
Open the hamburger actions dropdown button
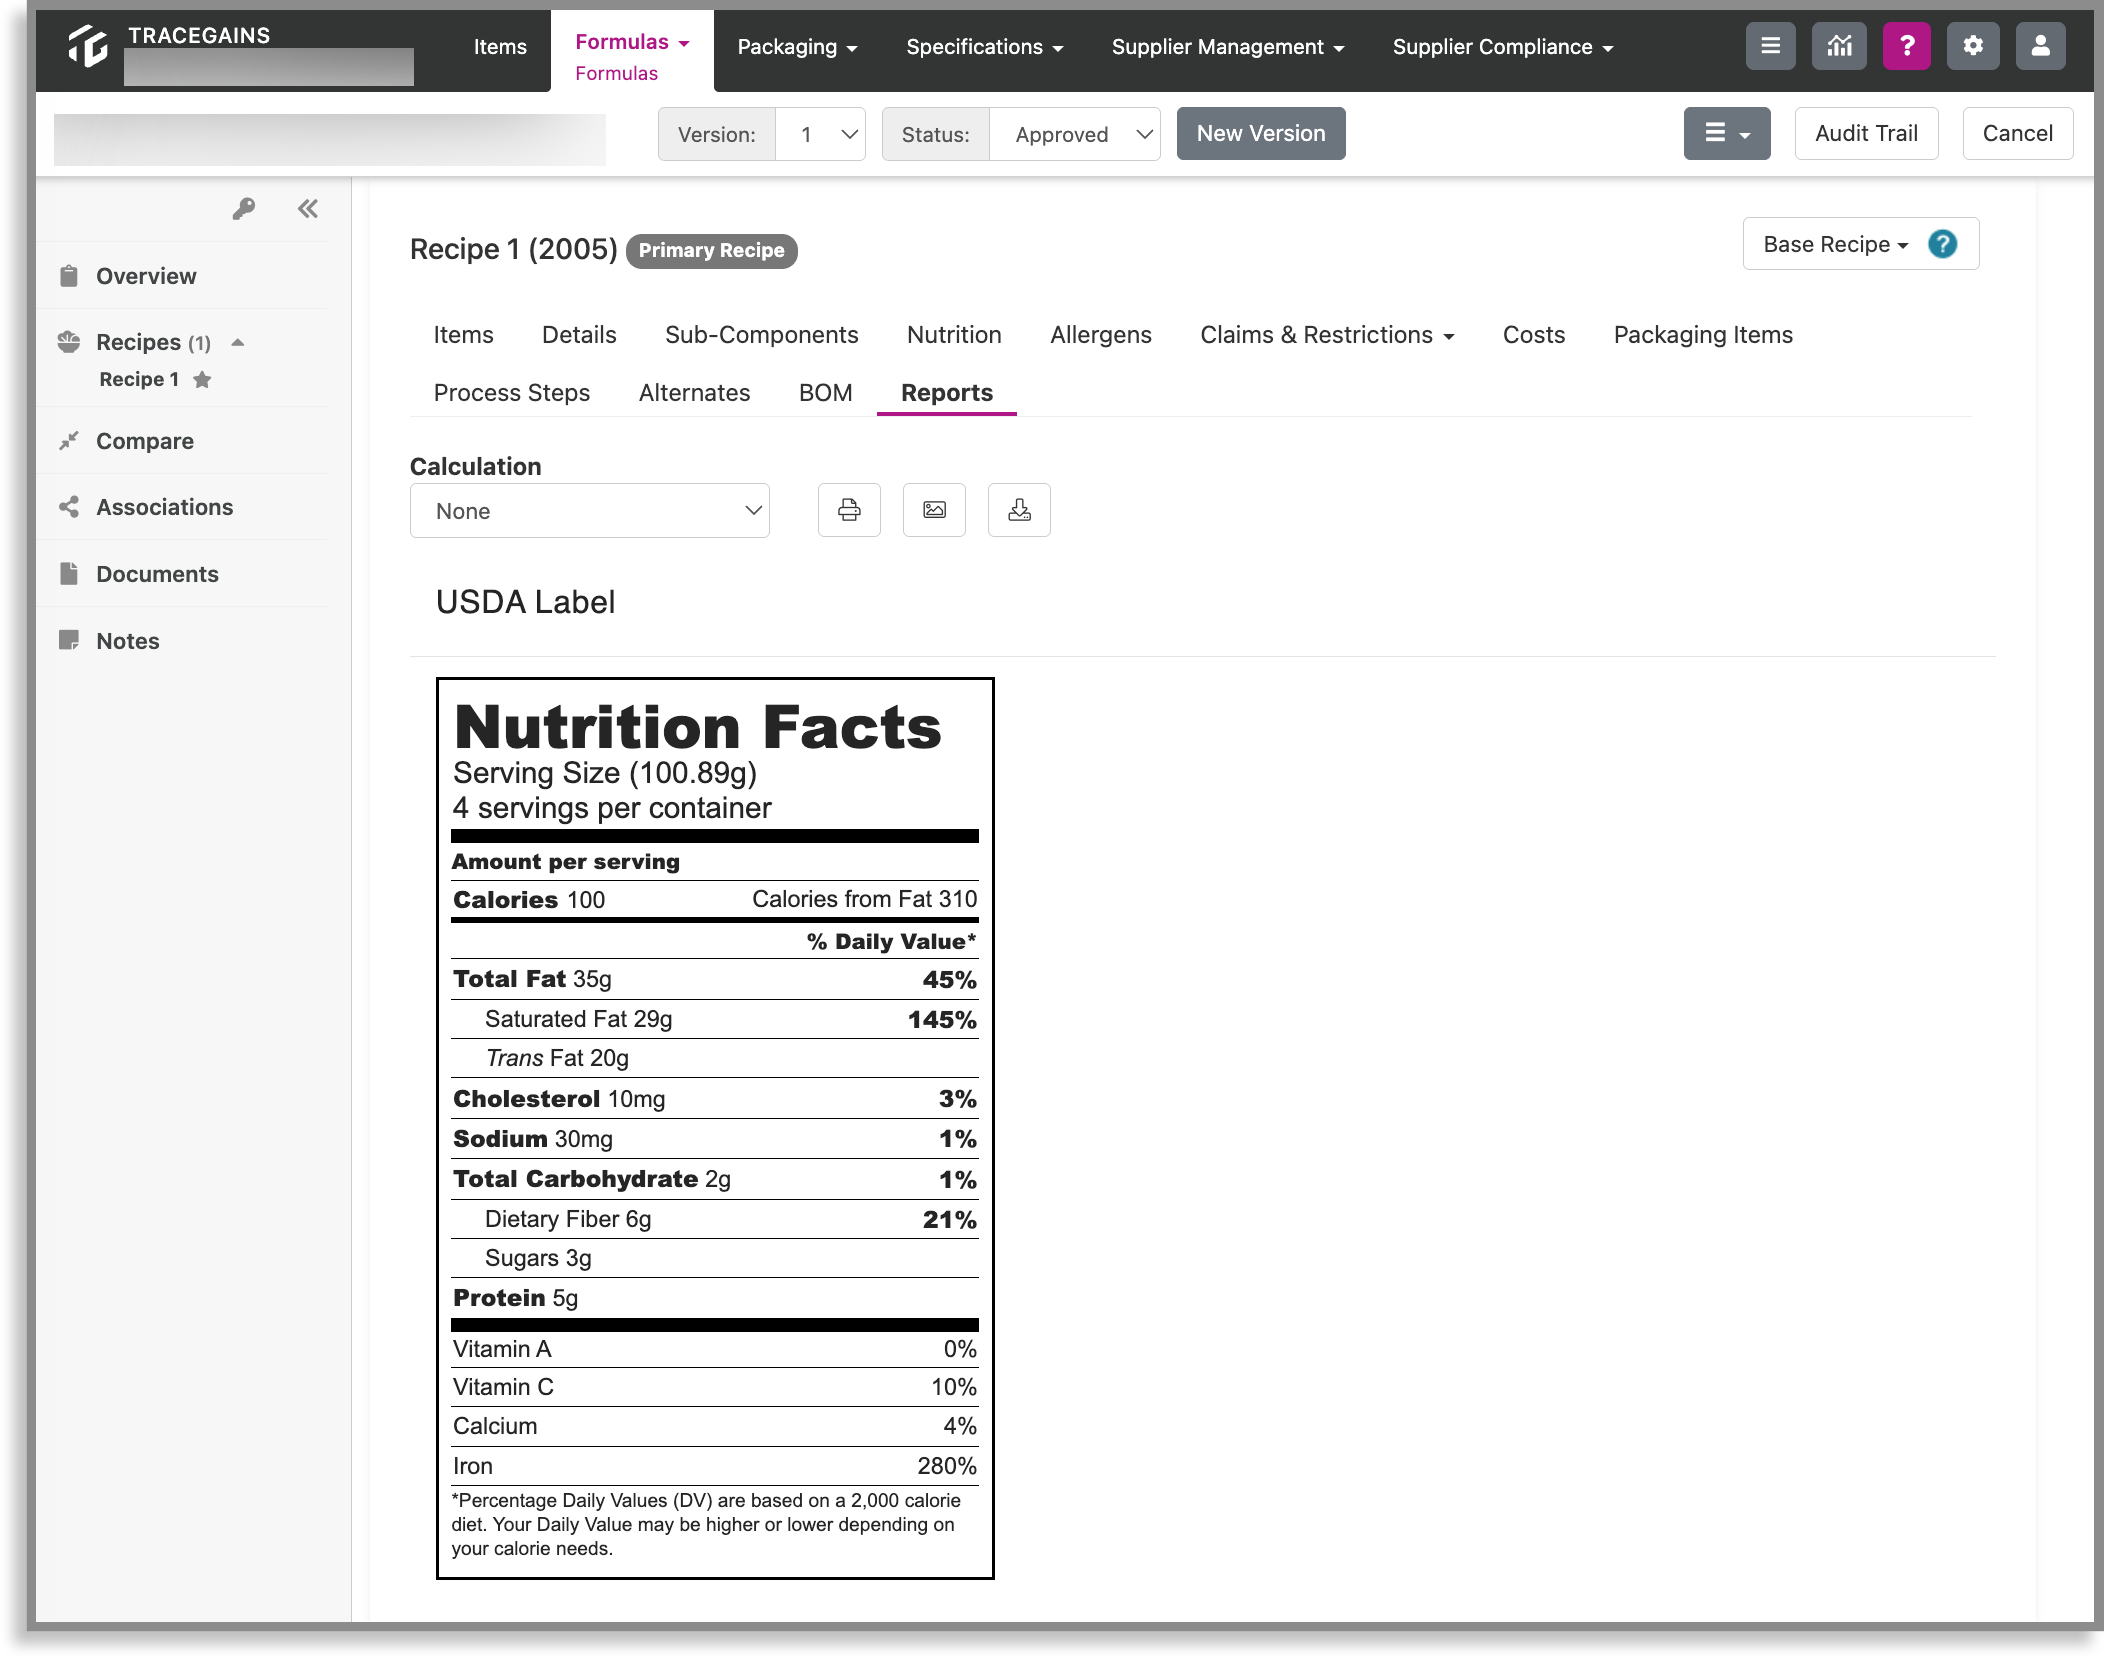pos(1727,133)
